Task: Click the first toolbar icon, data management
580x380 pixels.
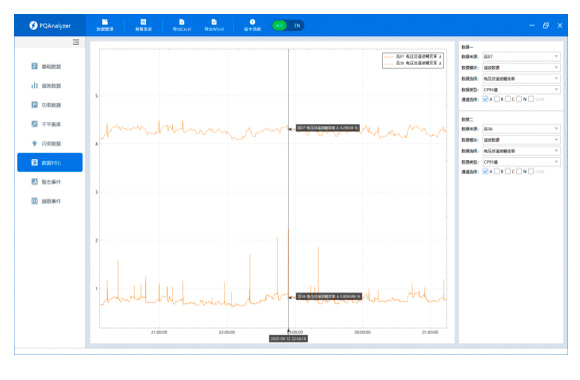Action: coord(105,25)
